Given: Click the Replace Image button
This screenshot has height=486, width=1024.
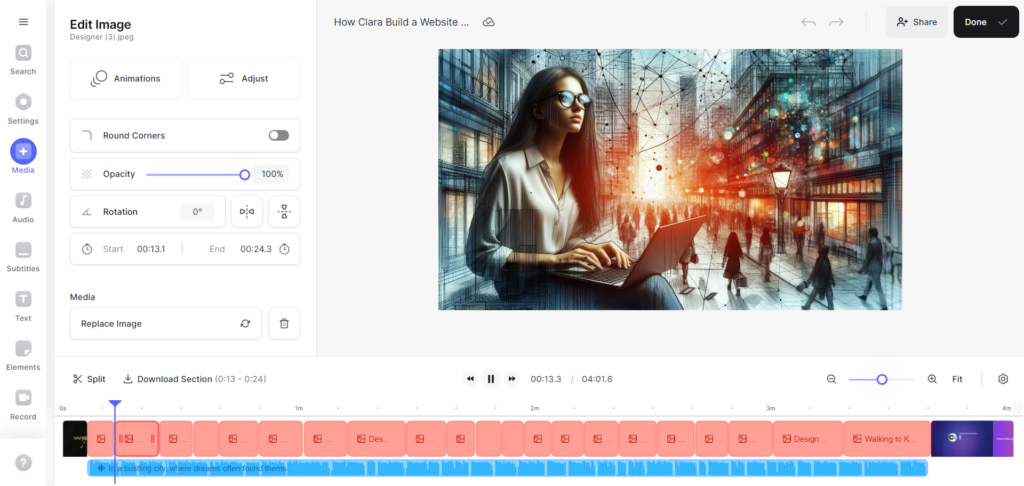Looking at the screenshot, I should (166, 323).
